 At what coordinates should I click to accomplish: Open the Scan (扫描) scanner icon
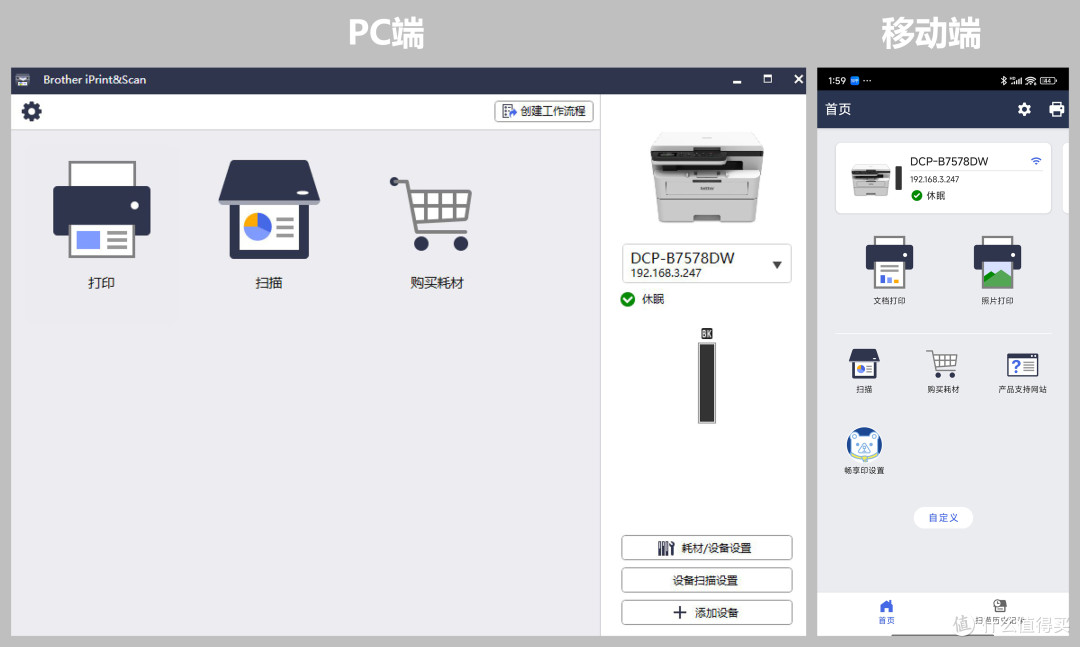click(x=269, y=209)
